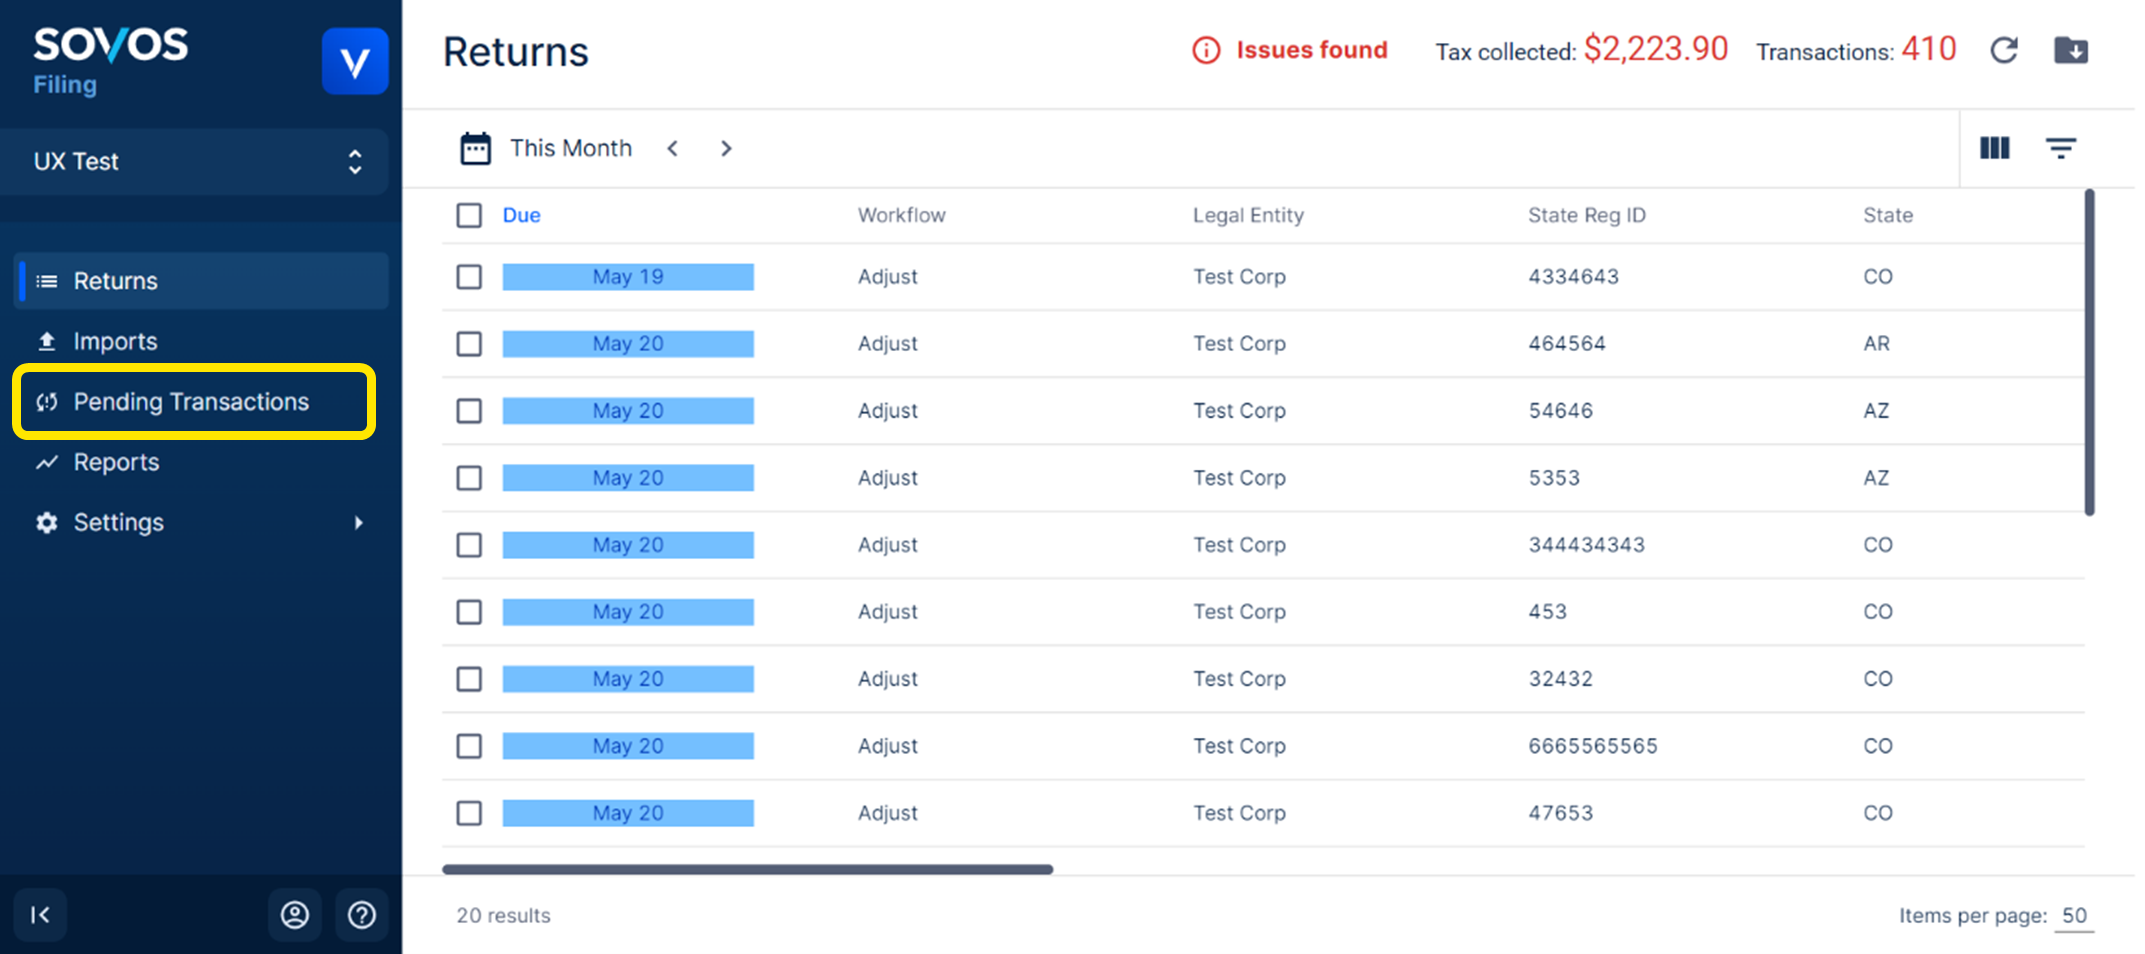
Task: Expand the Settings submenu
Action: [357, 522]
